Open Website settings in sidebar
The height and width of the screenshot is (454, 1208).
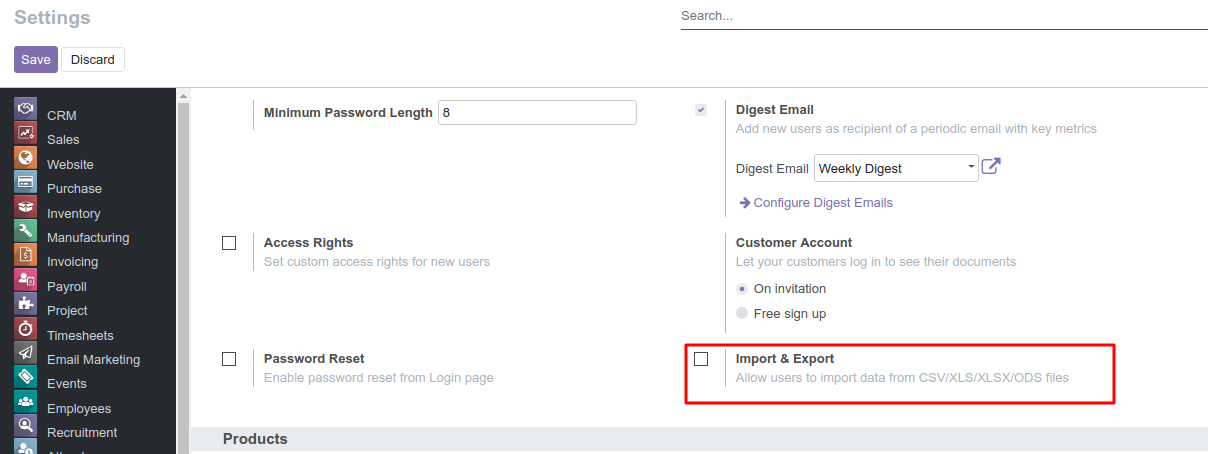[x=70, y=165]
